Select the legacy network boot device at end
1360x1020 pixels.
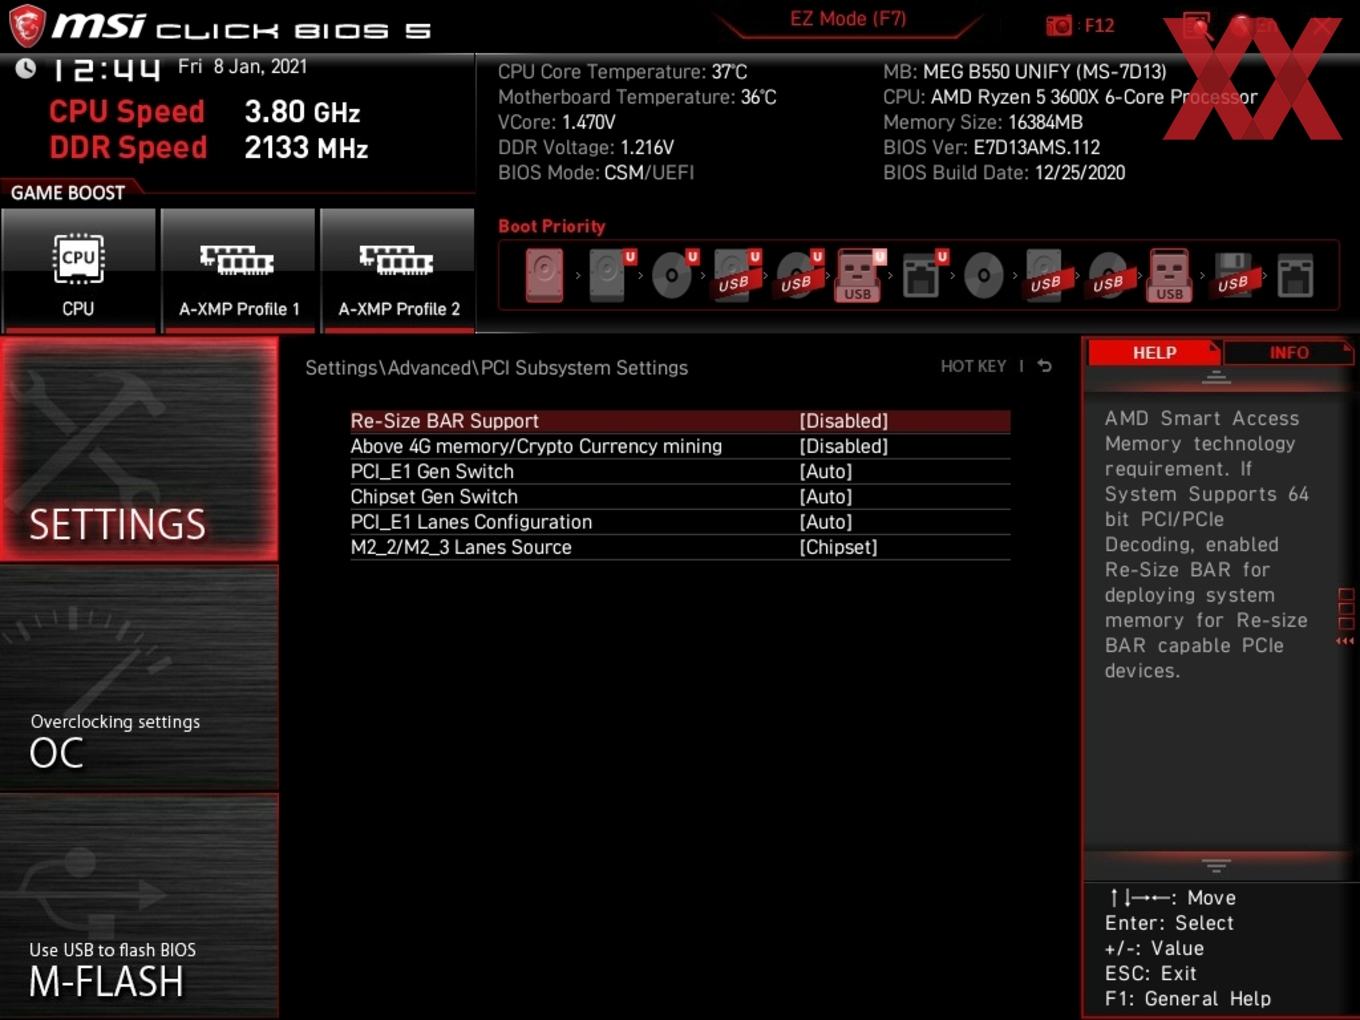click(x=1295, y=275)
